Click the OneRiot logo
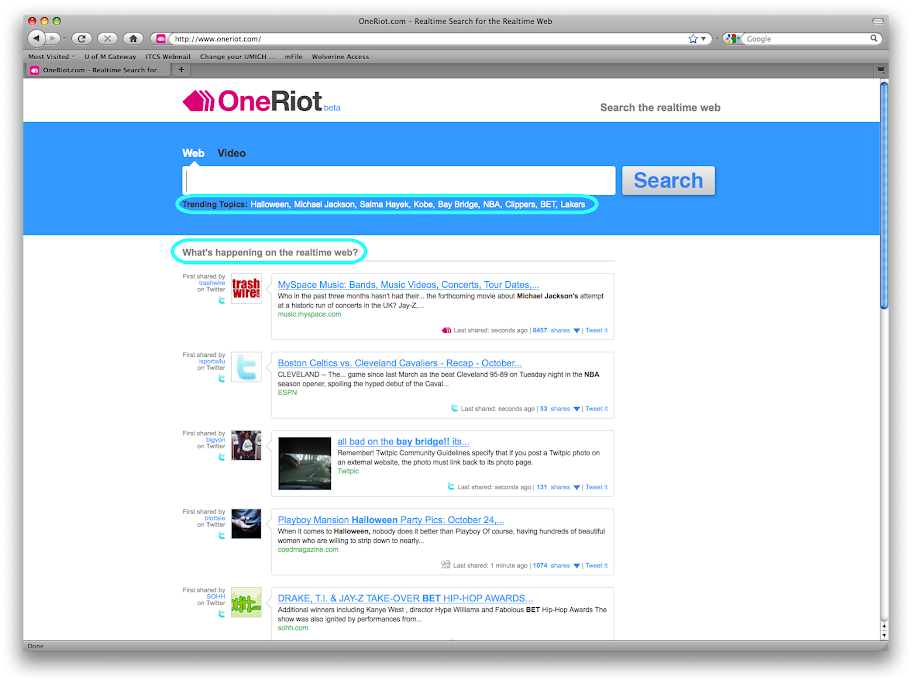 252,101
